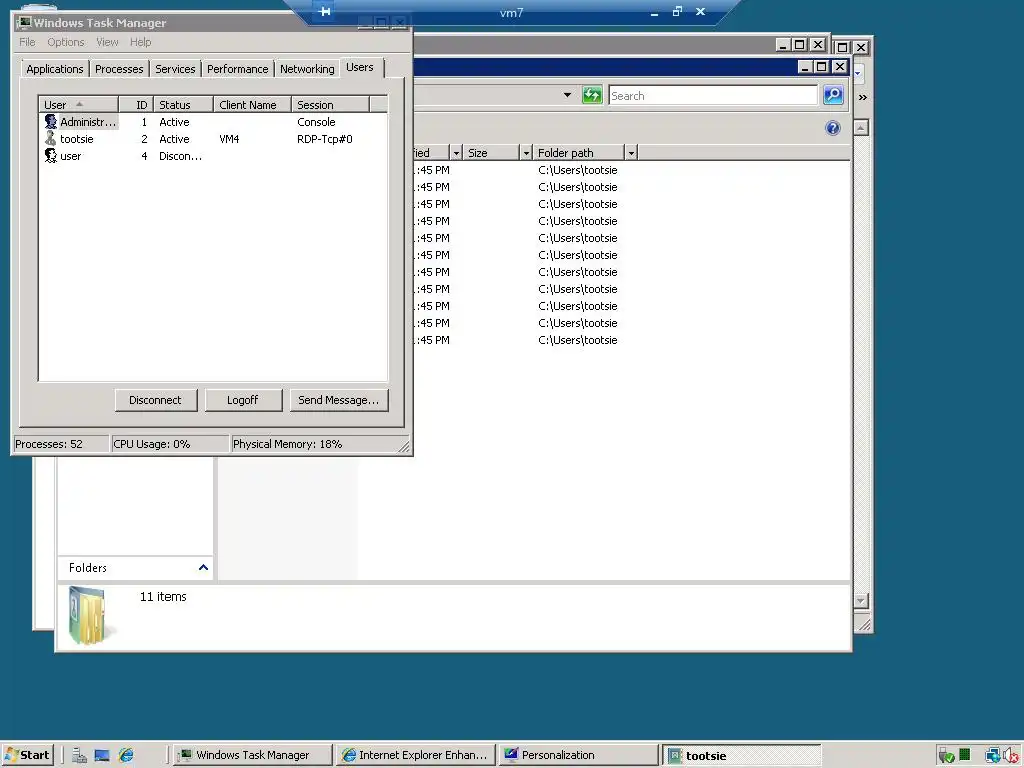Open the Folder path column dropdown arrow
This screenshot has width=1024, height=768.
click(631, 153)
